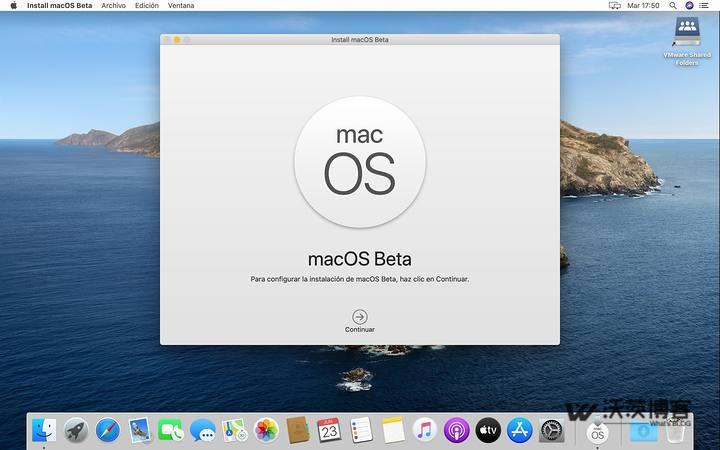
Task: Open the Apple menu
Action: (13, 6)
